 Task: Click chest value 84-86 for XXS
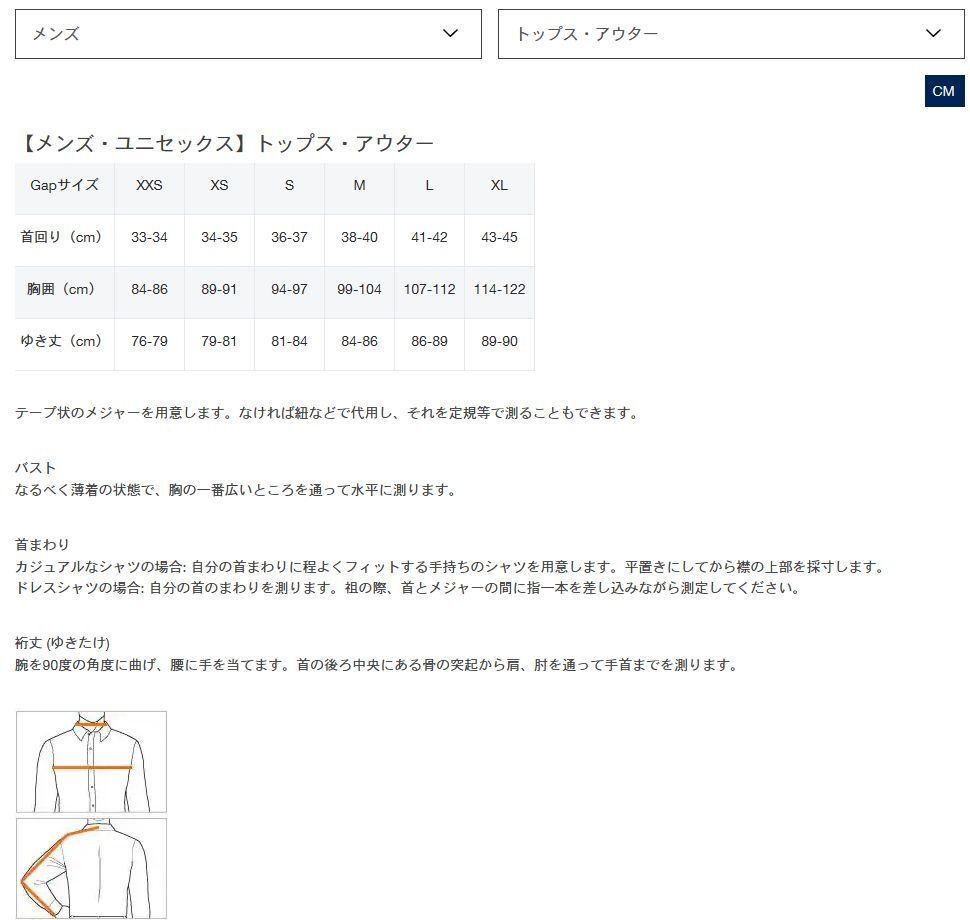[149, 289]
